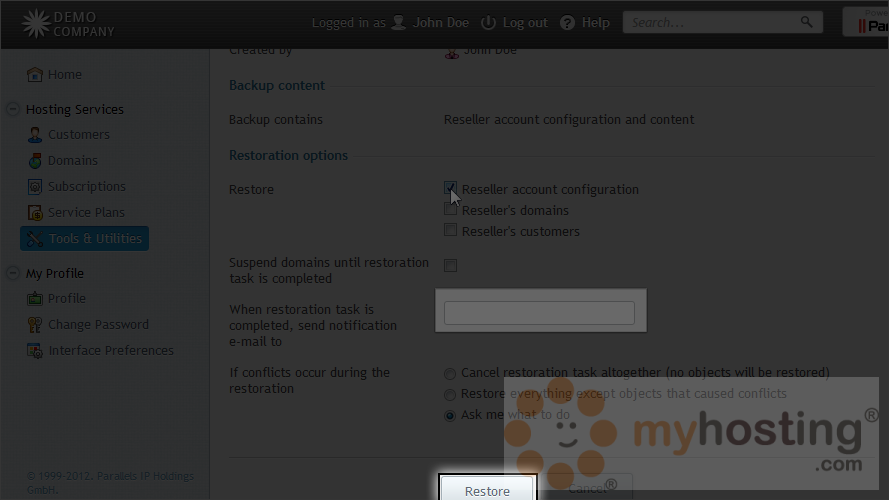
Task: Open Customers in the sidebar
Action: point(79,134)
